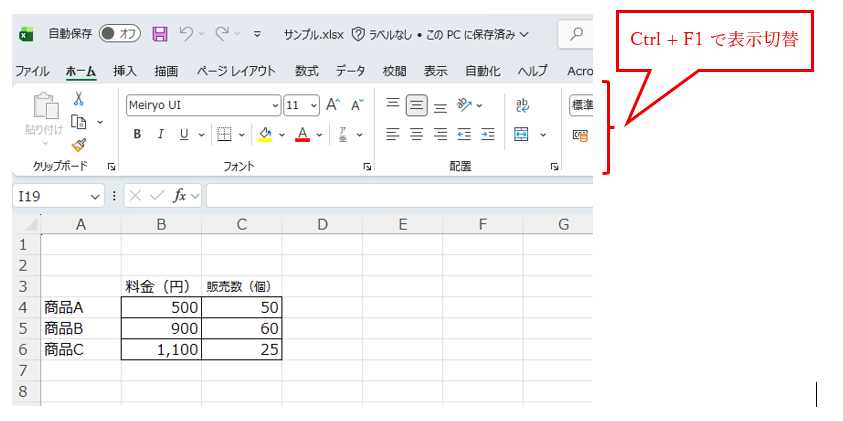Screen dimensions: 843x421
Task: Select cell B4 containing 500
Action: [161, 307]
